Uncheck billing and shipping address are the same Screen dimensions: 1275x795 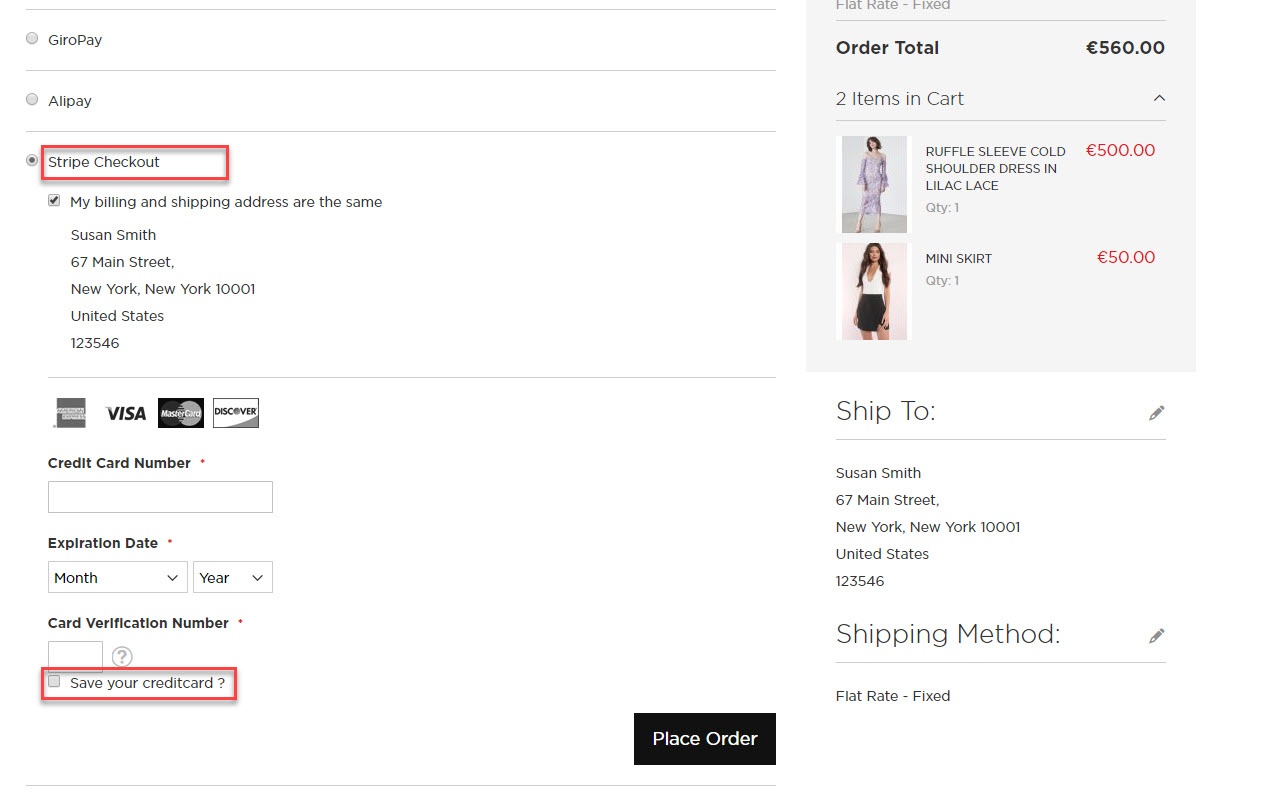[x=54, y=200]
